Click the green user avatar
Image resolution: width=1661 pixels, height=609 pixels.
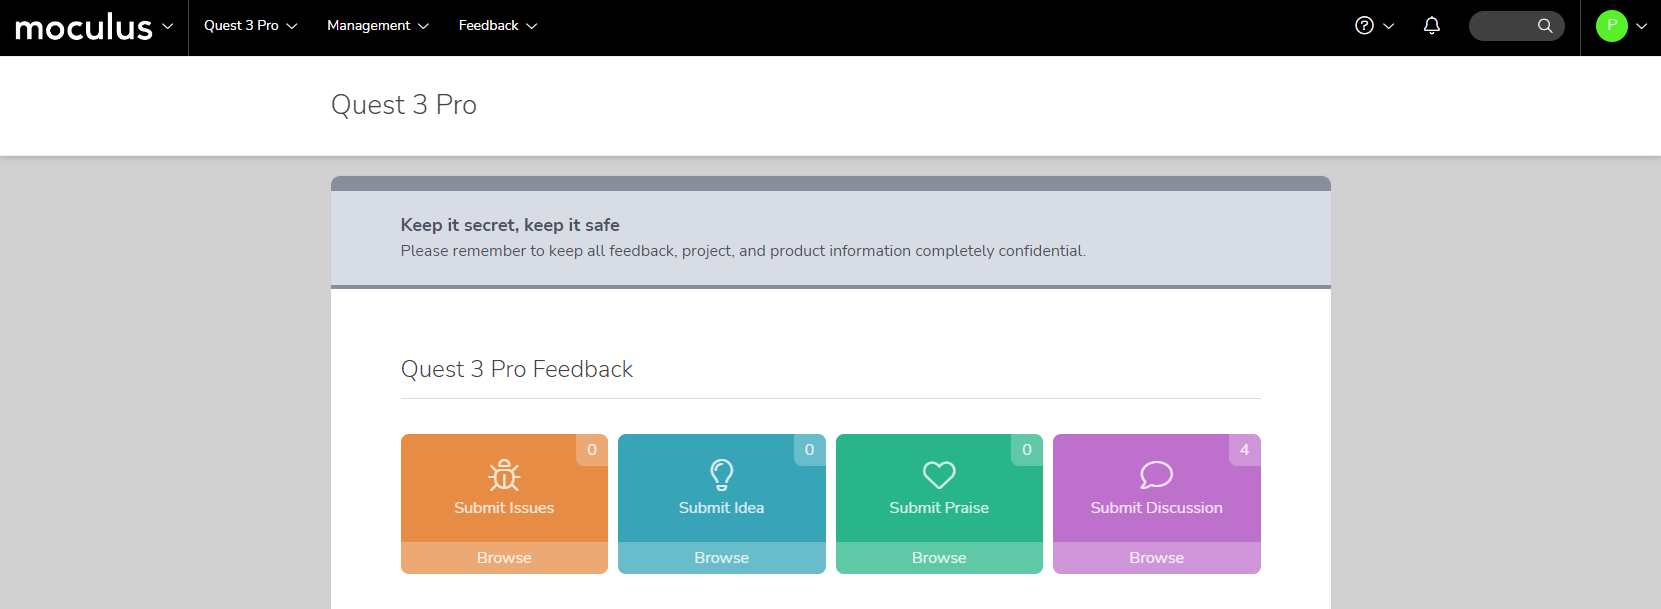(1611, 26)
